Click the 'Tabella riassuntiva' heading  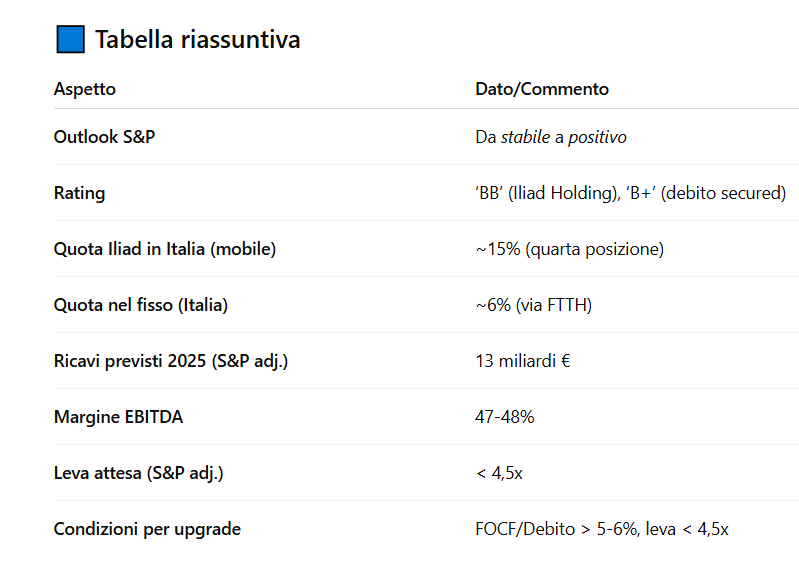click(x=198, y=40)
